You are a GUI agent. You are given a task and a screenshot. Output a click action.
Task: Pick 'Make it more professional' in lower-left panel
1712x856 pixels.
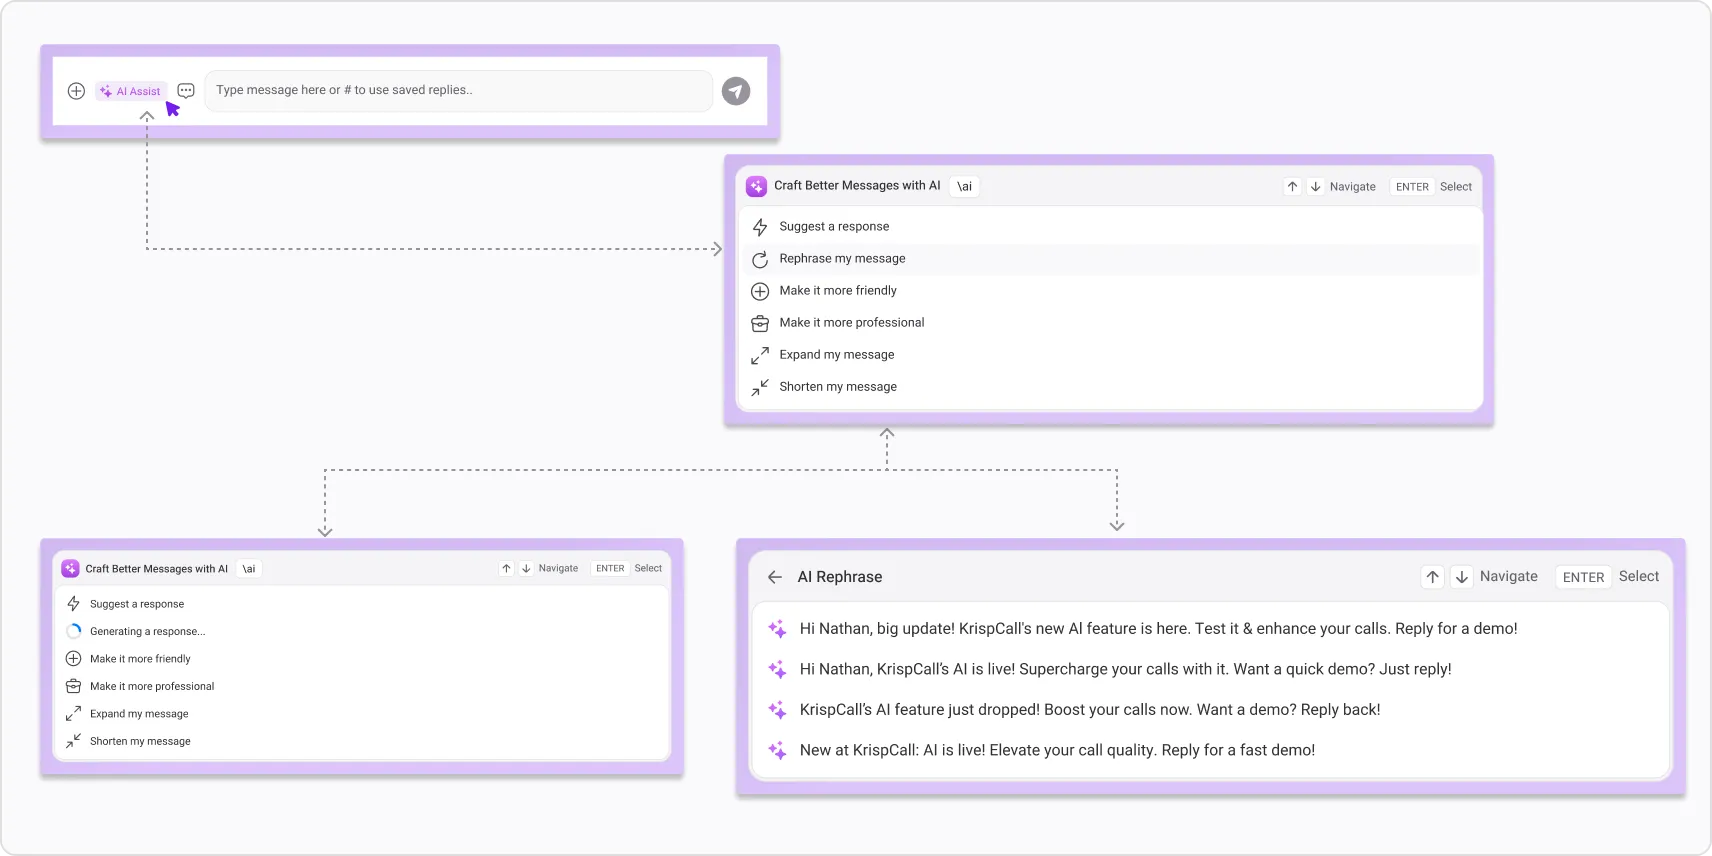coord(361,686)
